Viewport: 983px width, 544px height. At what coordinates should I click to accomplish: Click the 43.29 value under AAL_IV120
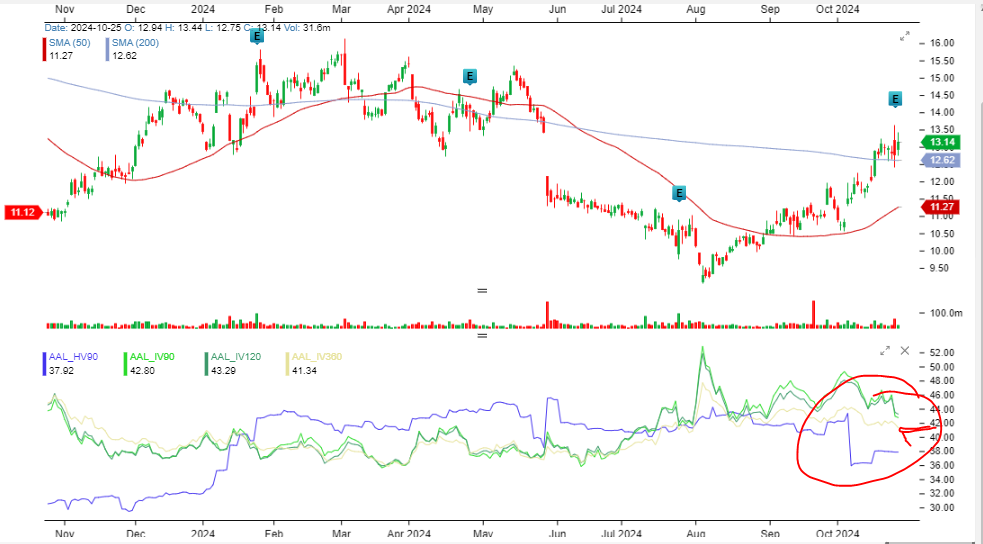point(222,370)
